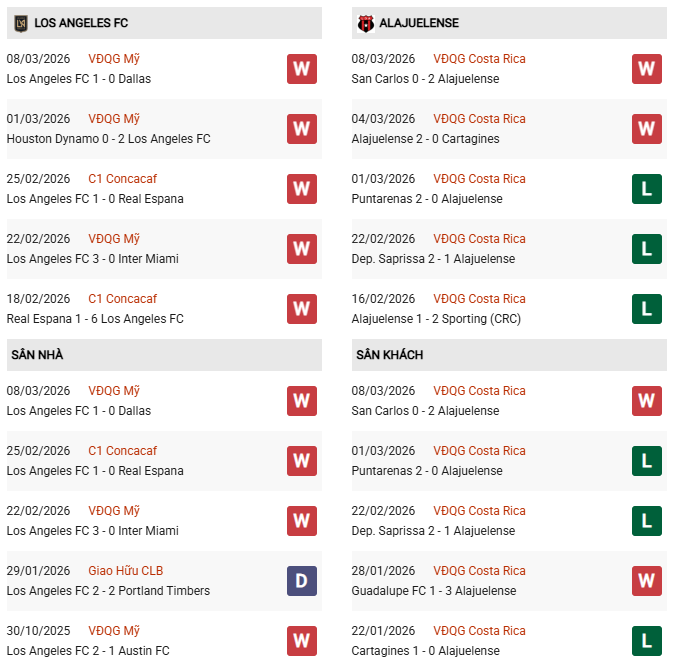Click the Los Angeles FC team logo

point(20,22)
